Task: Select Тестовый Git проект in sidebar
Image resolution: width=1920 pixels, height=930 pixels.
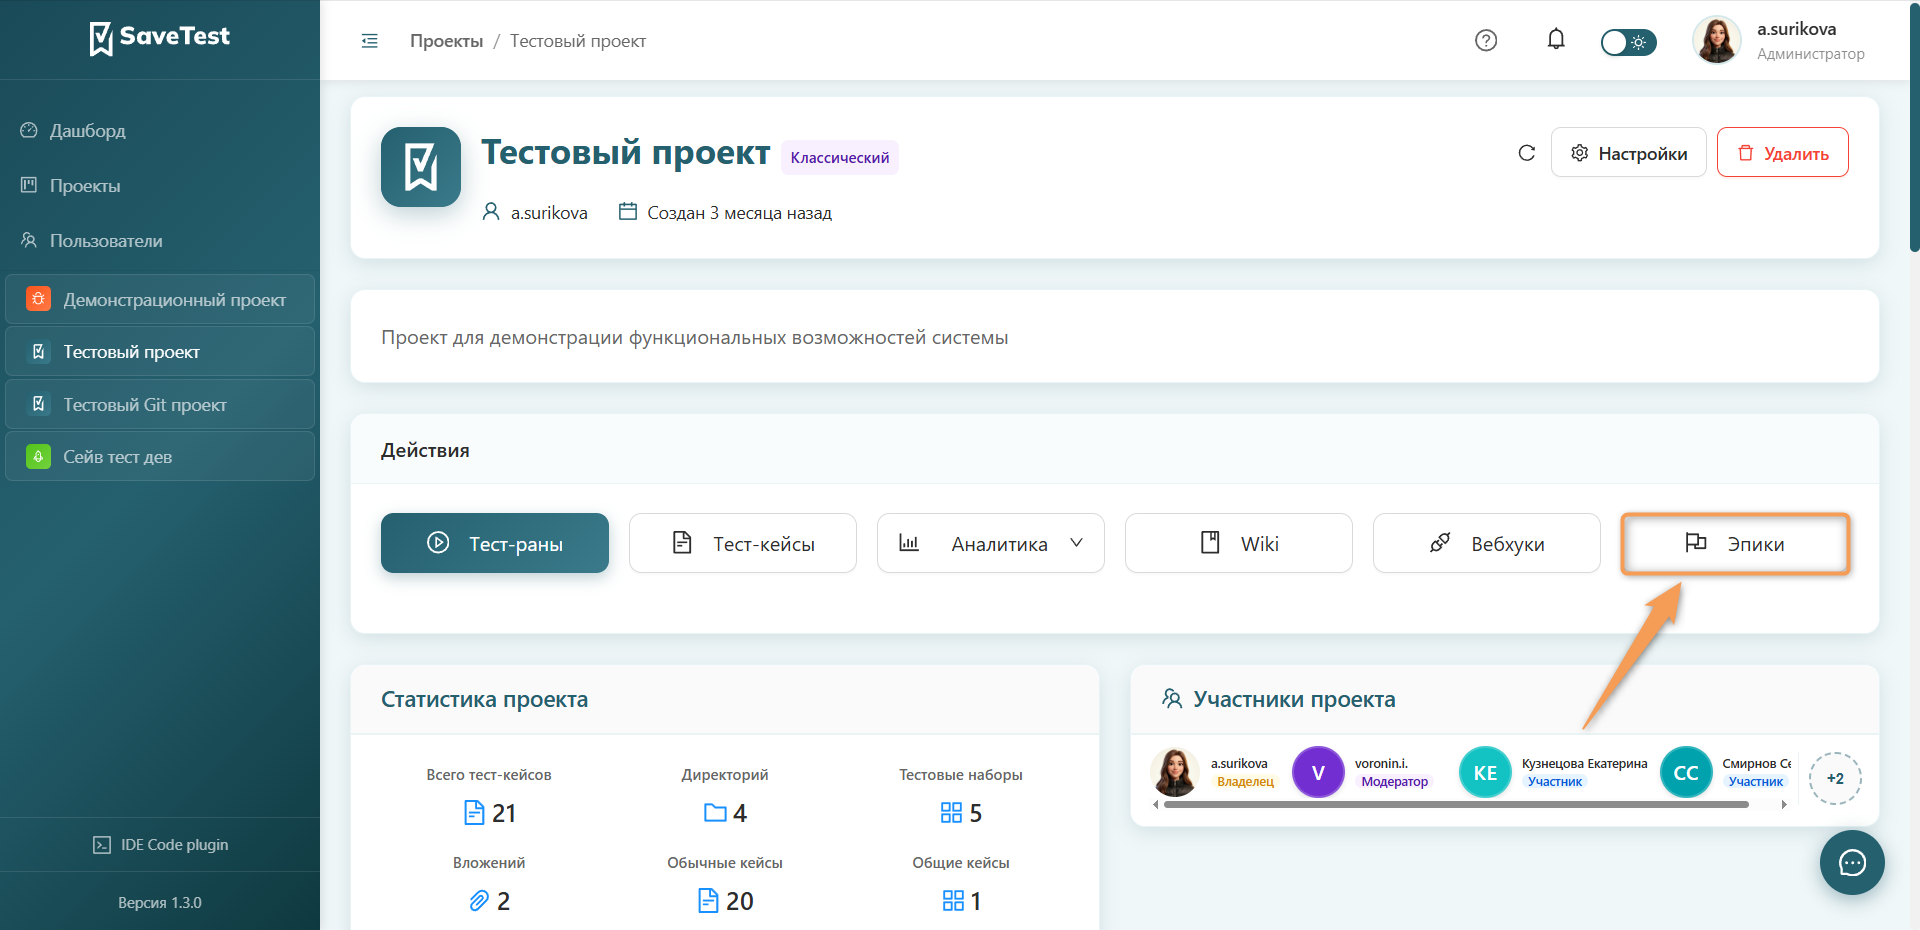Action: click(160, 405)
